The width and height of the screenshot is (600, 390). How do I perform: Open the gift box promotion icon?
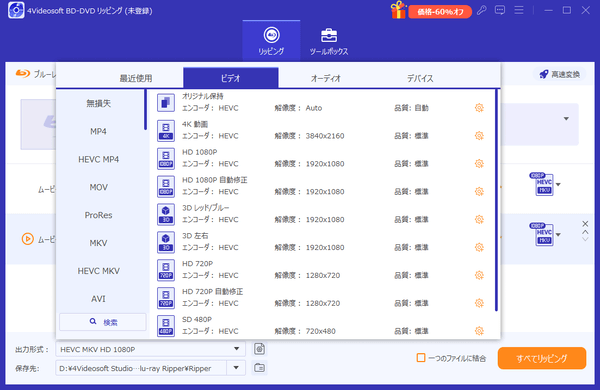pyautogui.click(x=398, y=10)
